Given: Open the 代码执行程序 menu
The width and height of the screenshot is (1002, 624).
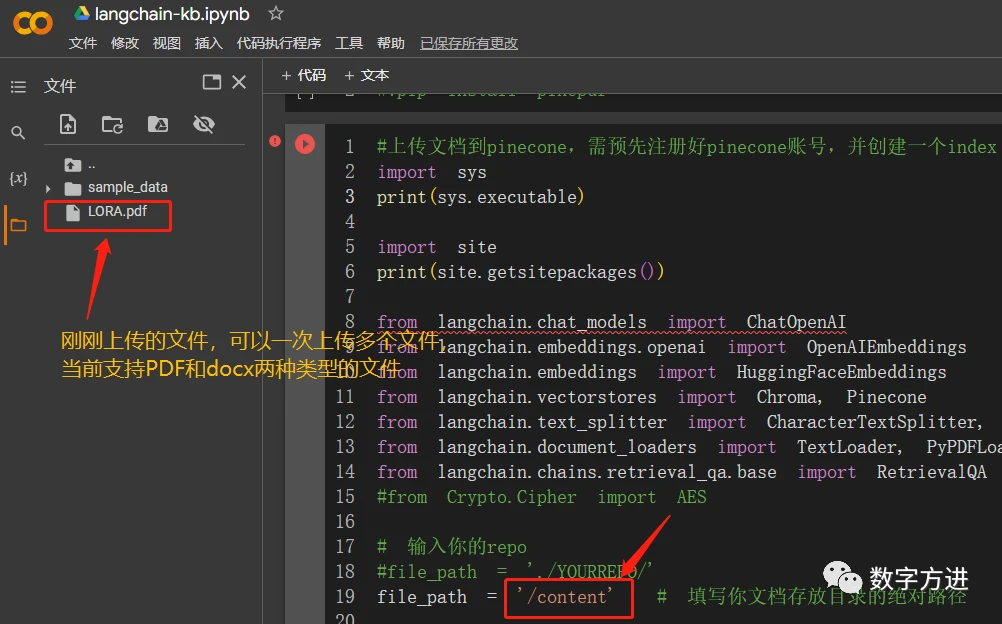Looking at the screenshot, I should pos(279,43).
